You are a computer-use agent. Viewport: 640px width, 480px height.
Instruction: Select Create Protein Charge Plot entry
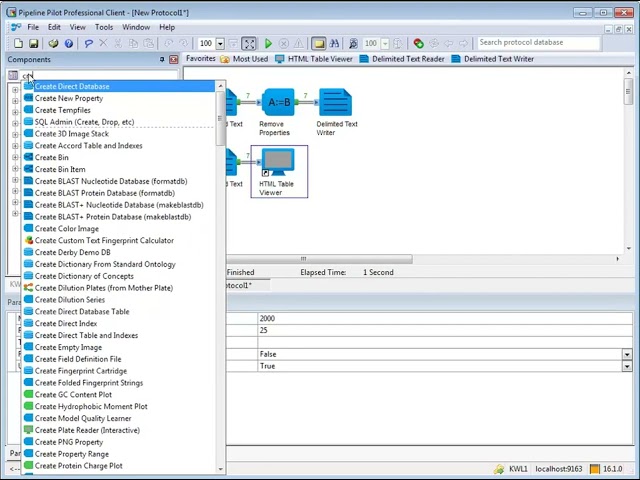[x=118, y=466]
